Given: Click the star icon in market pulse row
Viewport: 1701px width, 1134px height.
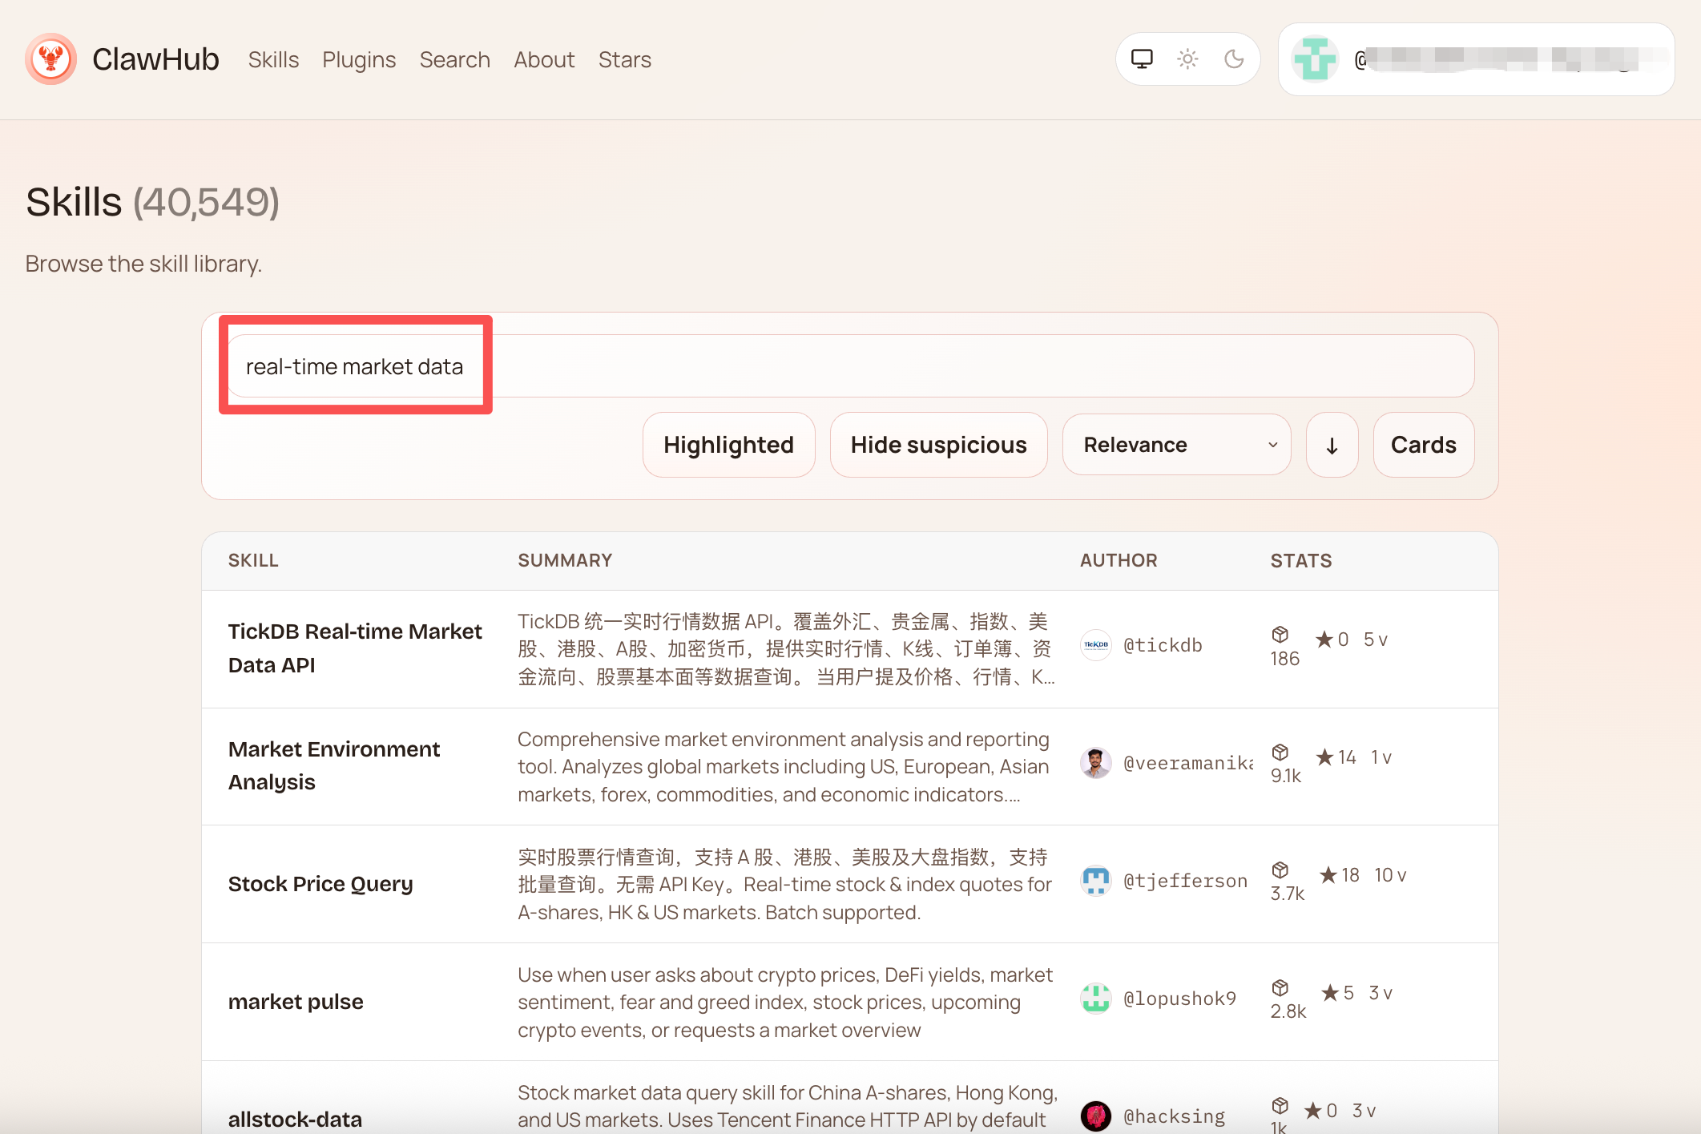Looking at the screenshot, I should click(x=1330, y=993).
